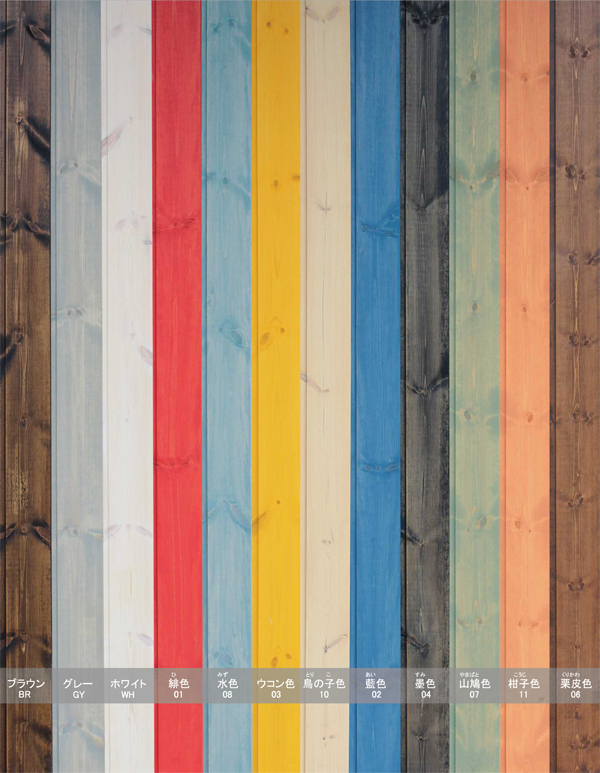Click the 山鳩色 07 label
The width and height of the screenshot is (600, 773).
coord(474,687)
